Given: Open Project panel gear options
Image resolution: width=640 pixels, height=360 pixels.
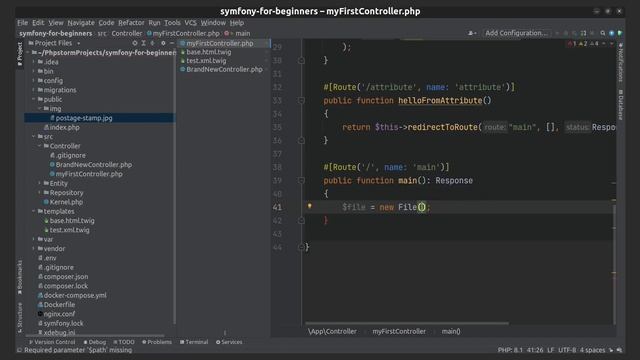Looking at the screenshot, I should 163,43.
